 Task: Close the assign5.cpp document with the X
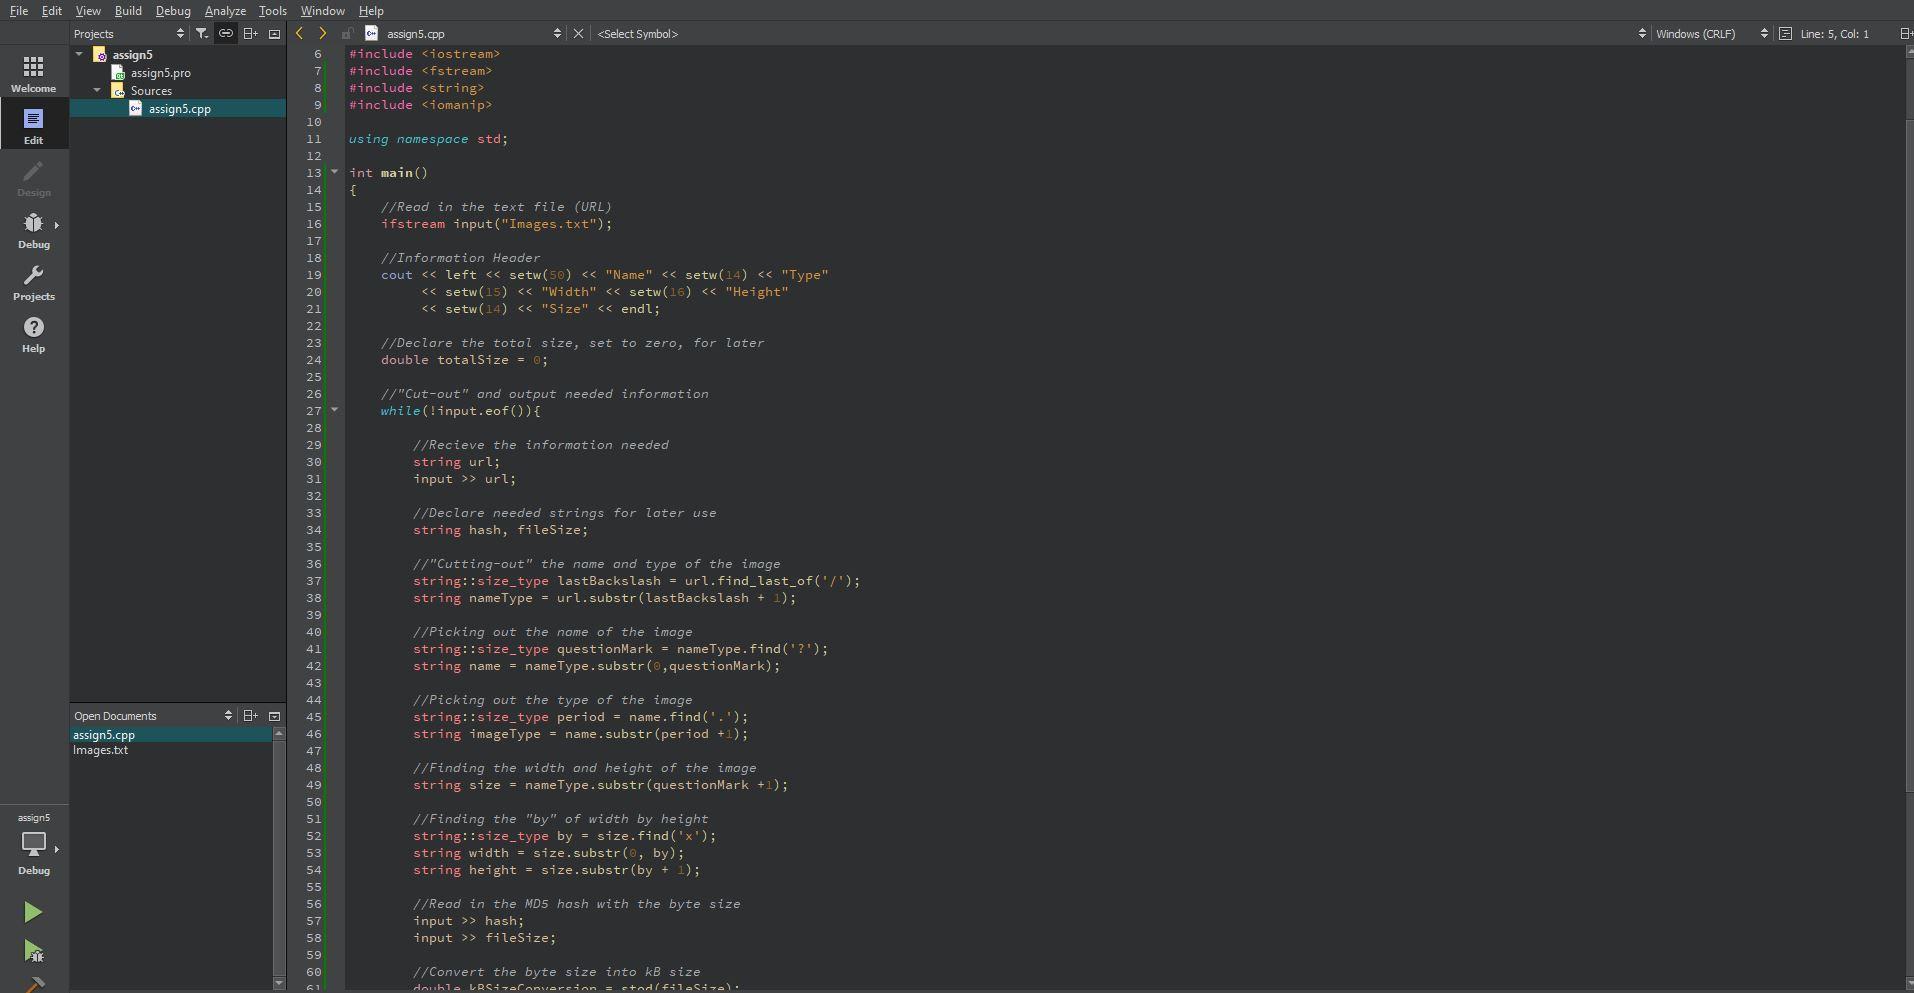[x=578, y=33]
